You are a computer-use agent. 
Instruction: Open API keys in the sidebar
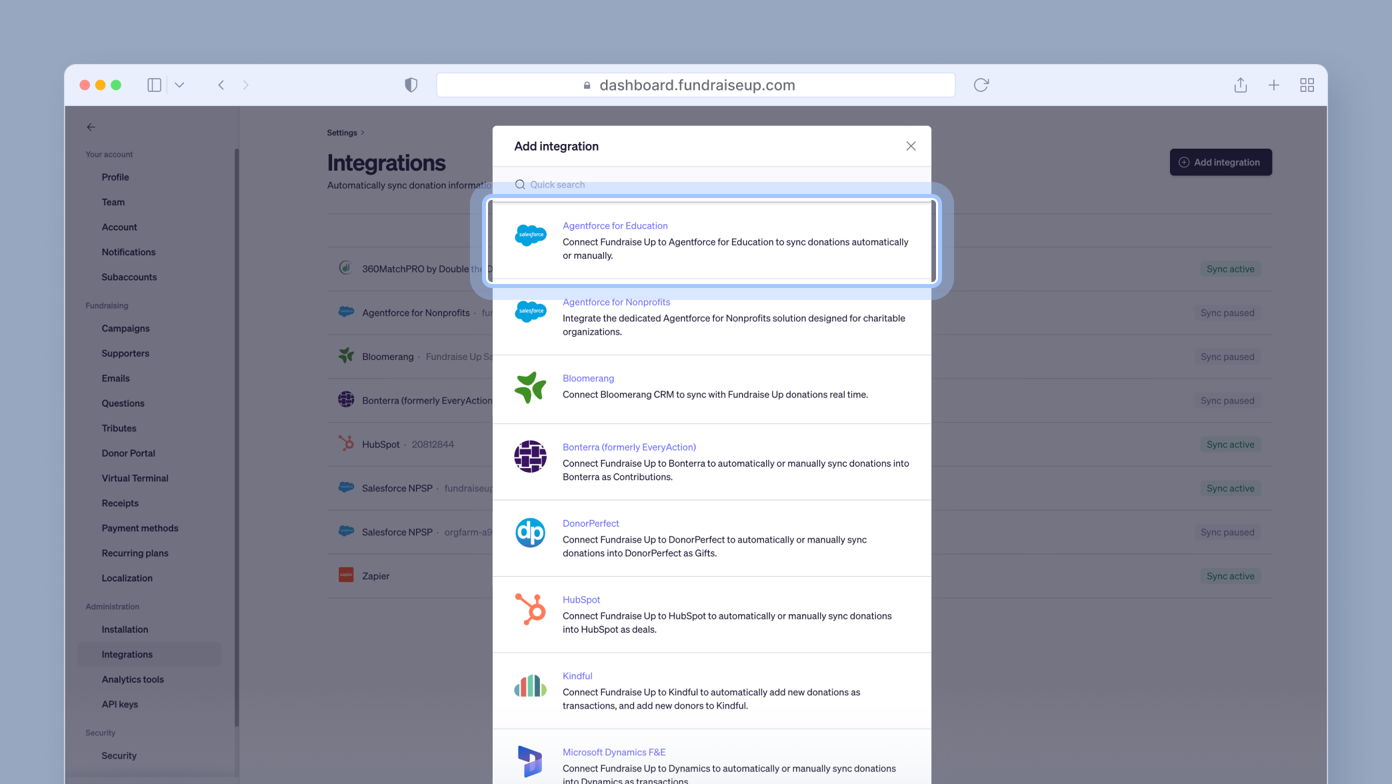tap(120, 704)
